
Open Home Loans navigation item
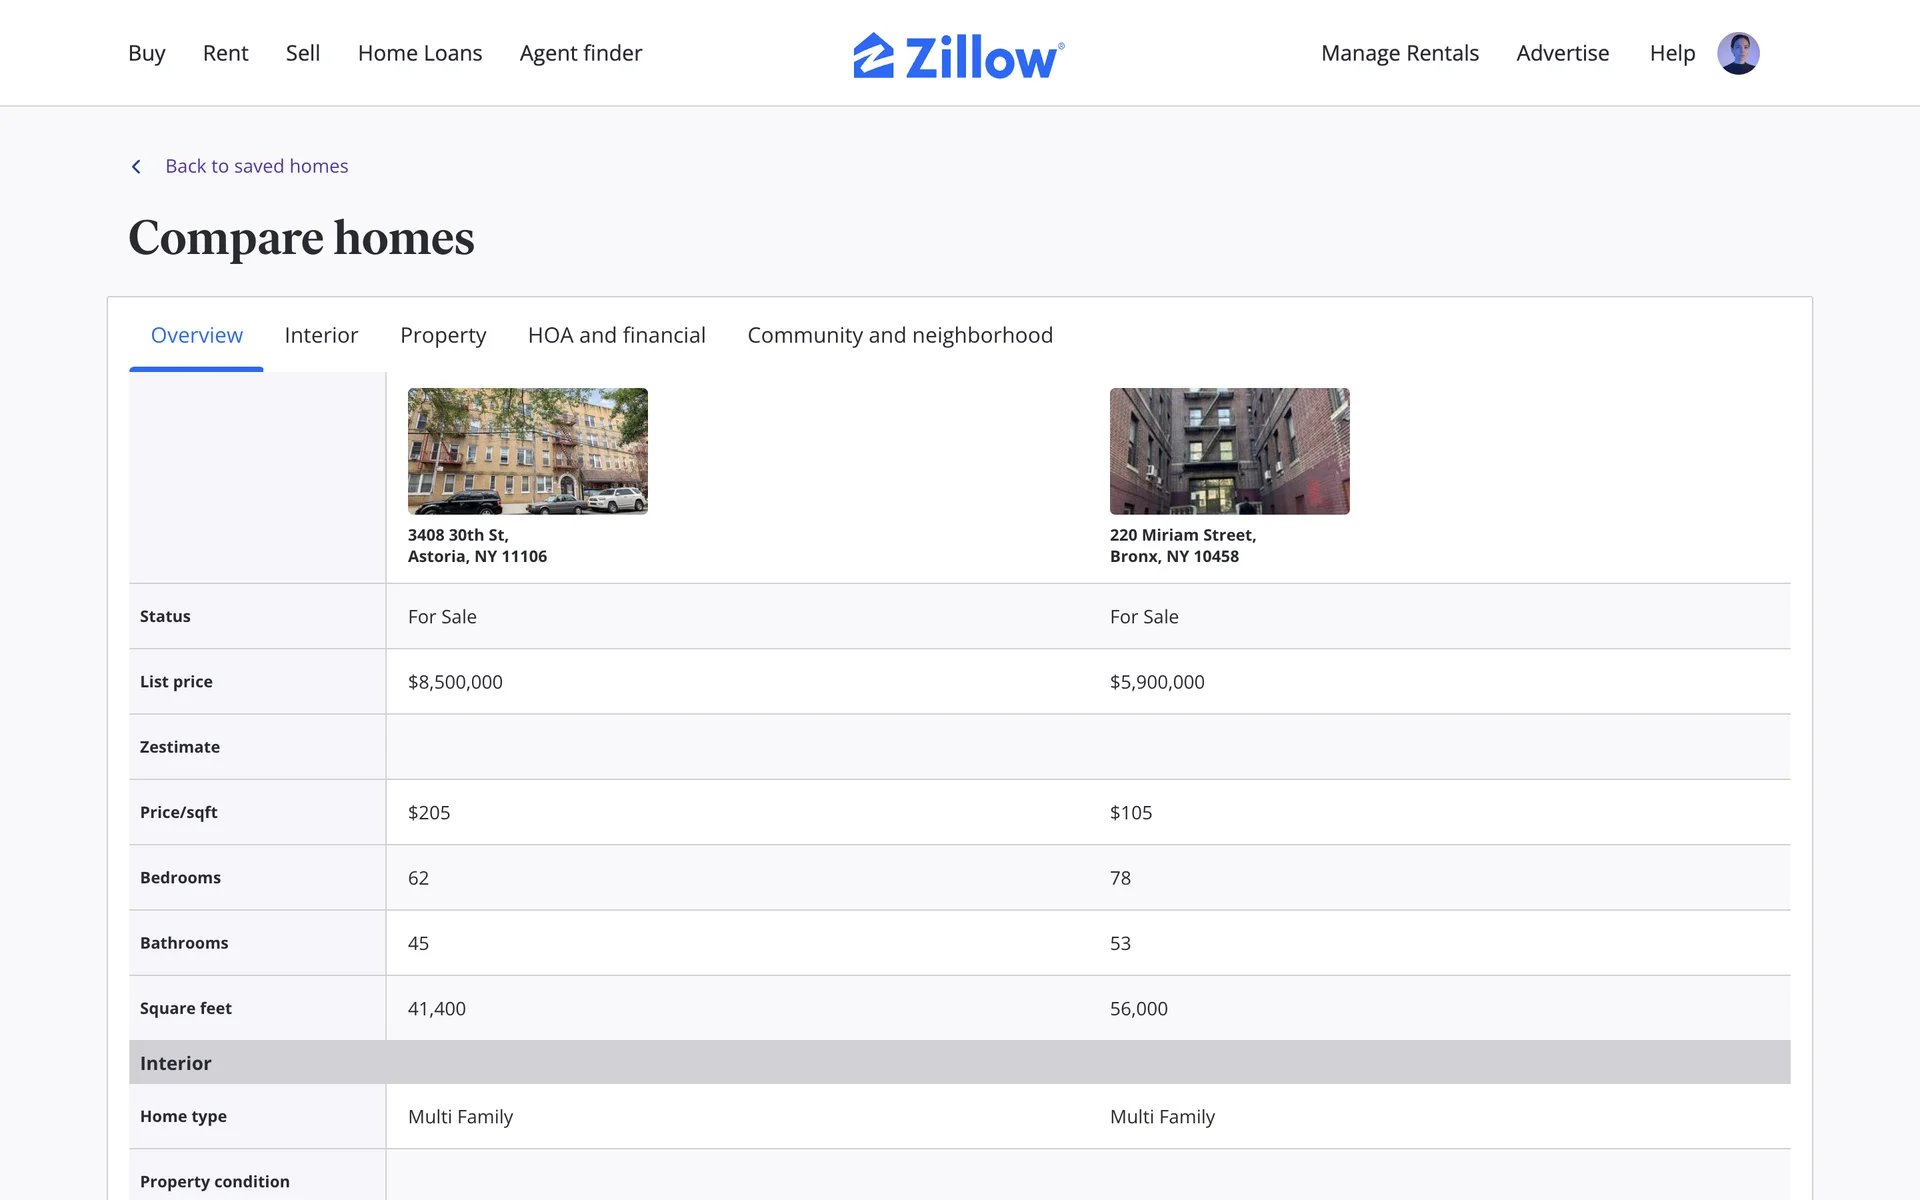point(419,53)
